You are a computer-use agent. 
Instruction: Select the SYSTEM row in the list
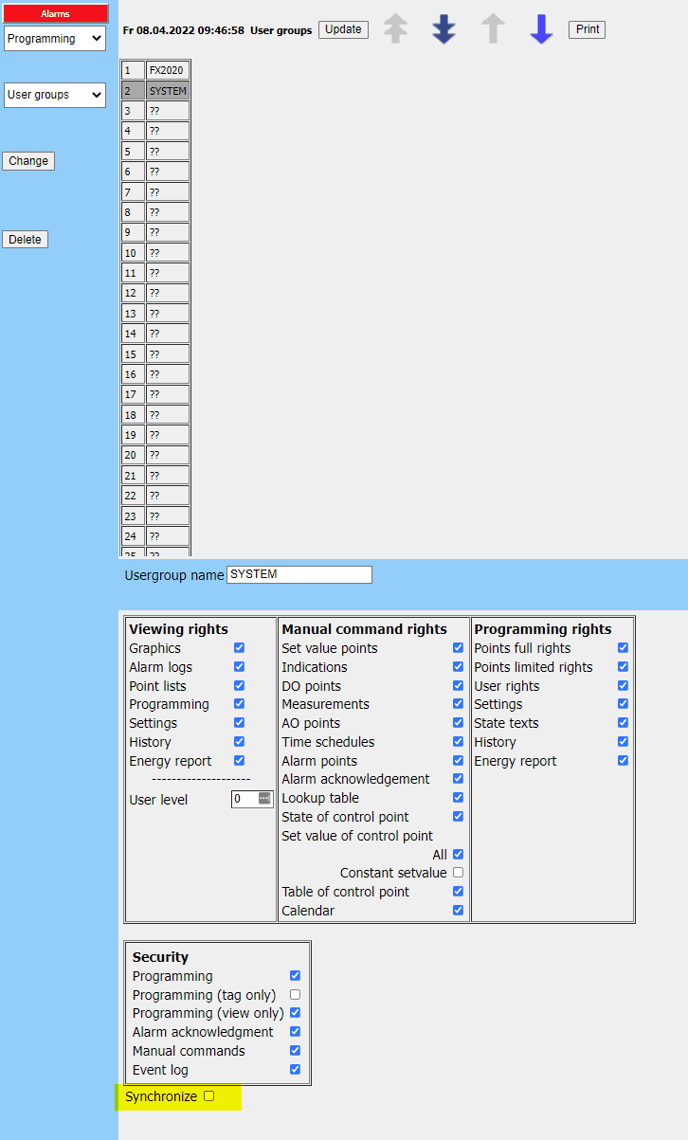coord(155,91)
